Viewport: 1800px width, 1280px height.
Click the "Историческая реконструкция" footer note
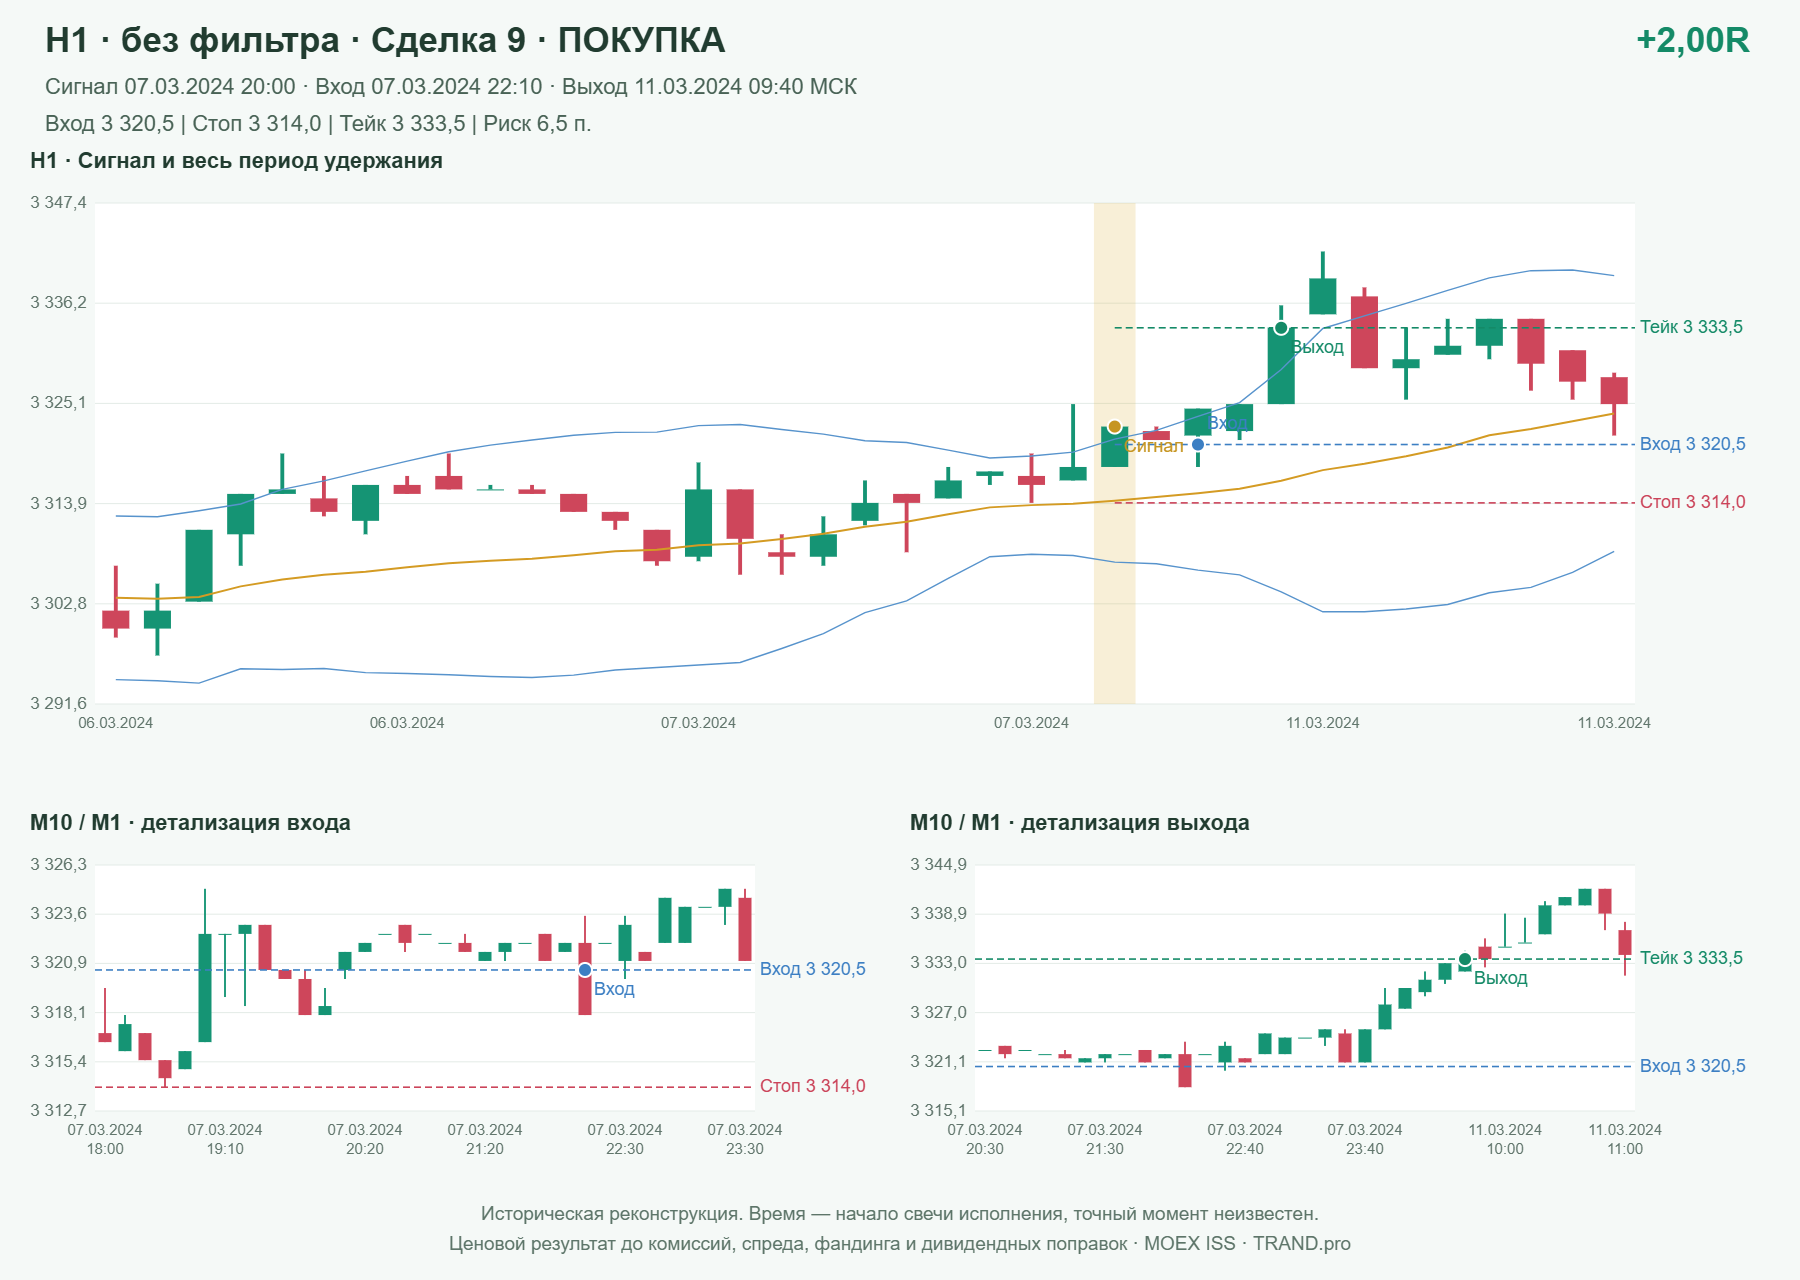pos(900,1214)
